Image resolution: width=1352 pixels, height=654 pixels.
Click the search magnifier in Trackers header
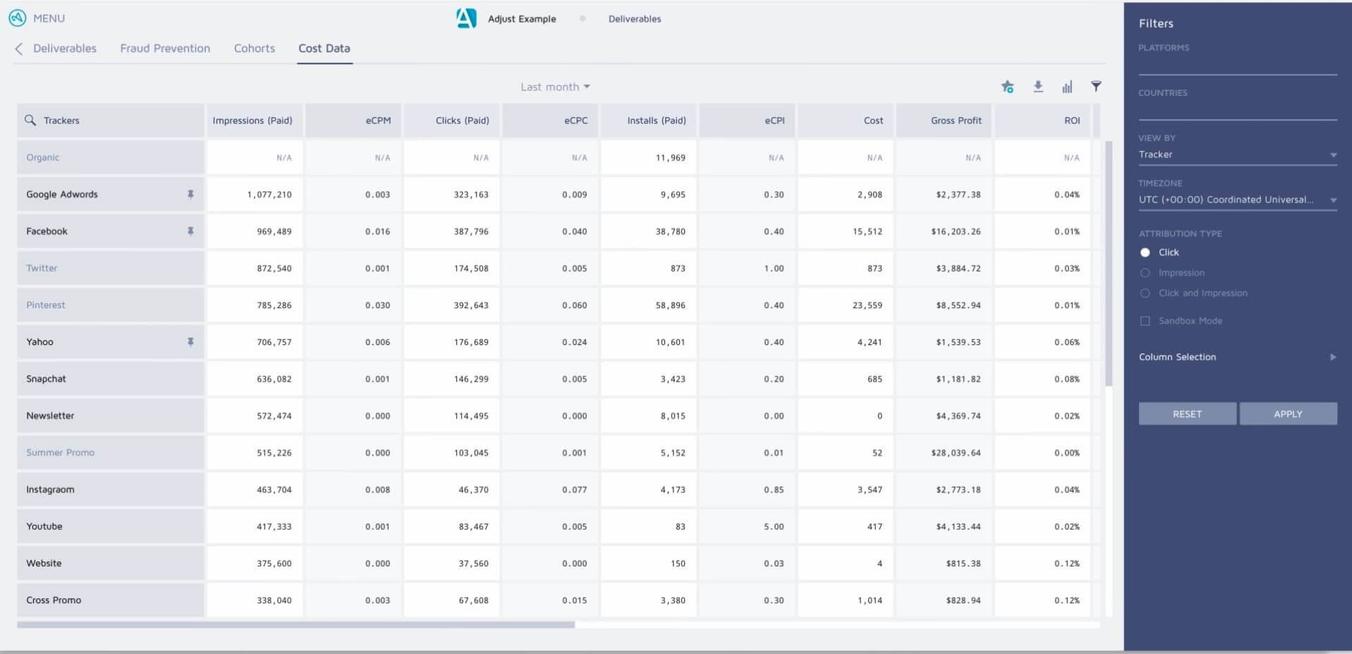coord(30,120)
